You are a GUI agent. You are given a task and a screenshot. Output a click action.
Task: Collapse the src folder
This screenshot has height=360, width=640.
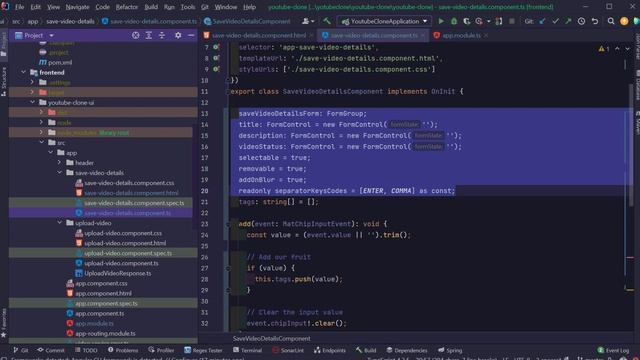42,142
